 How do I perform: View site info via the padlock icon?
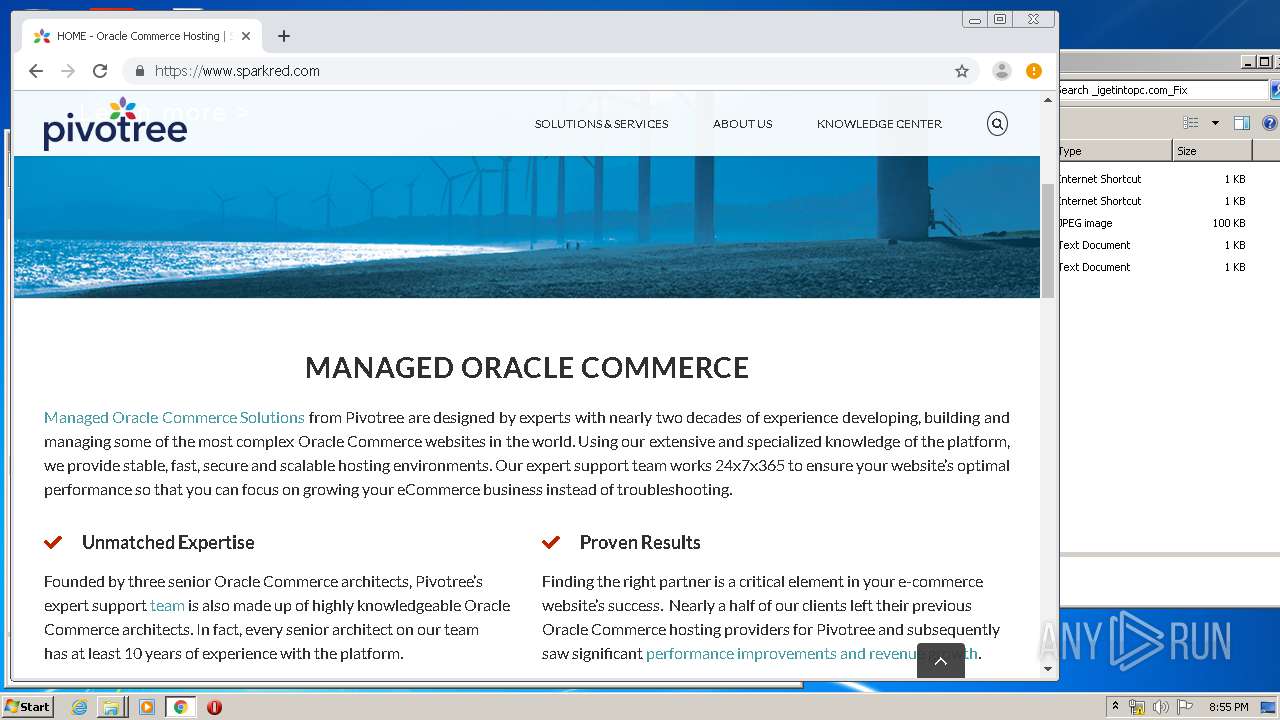(140, 71)
